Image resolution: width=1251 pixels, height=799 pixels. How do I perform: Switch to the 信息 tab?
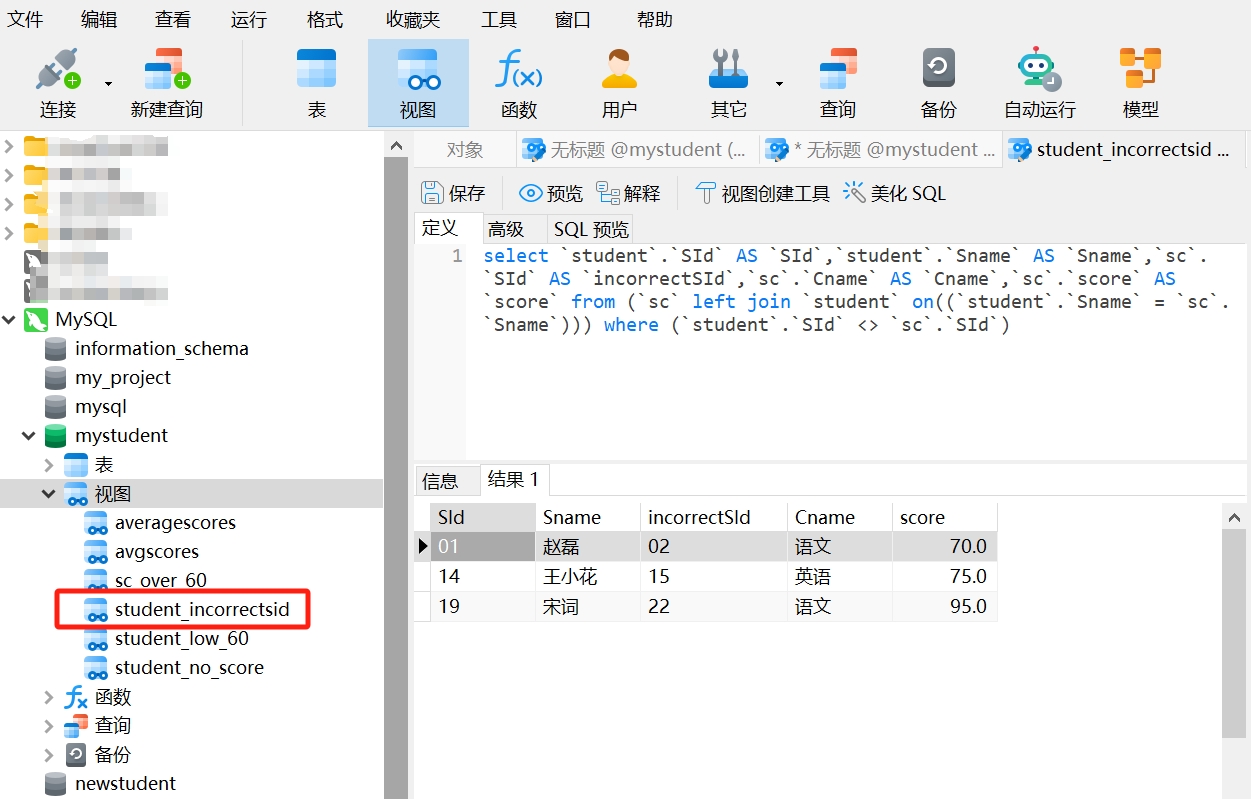coord(440,481)
